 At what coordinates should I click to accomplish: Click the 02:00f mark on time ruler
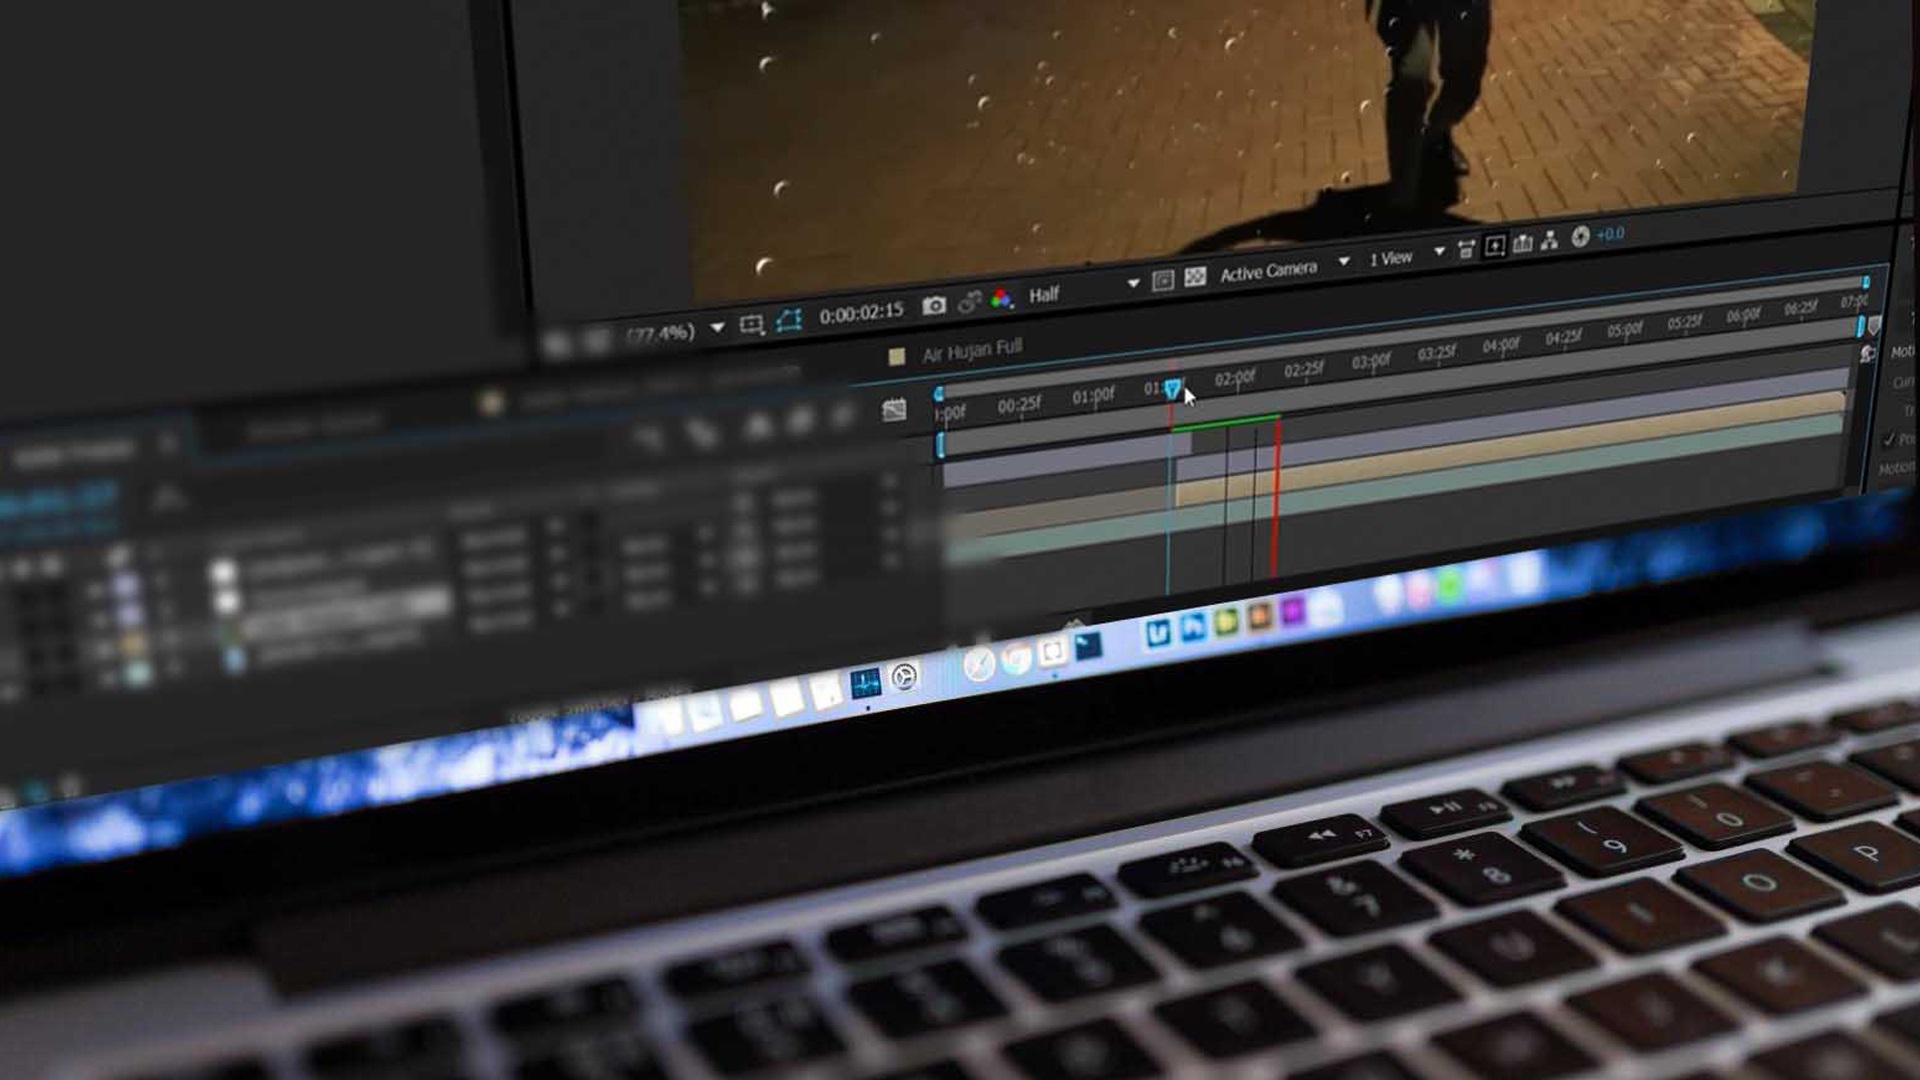tap(1234, 379)
